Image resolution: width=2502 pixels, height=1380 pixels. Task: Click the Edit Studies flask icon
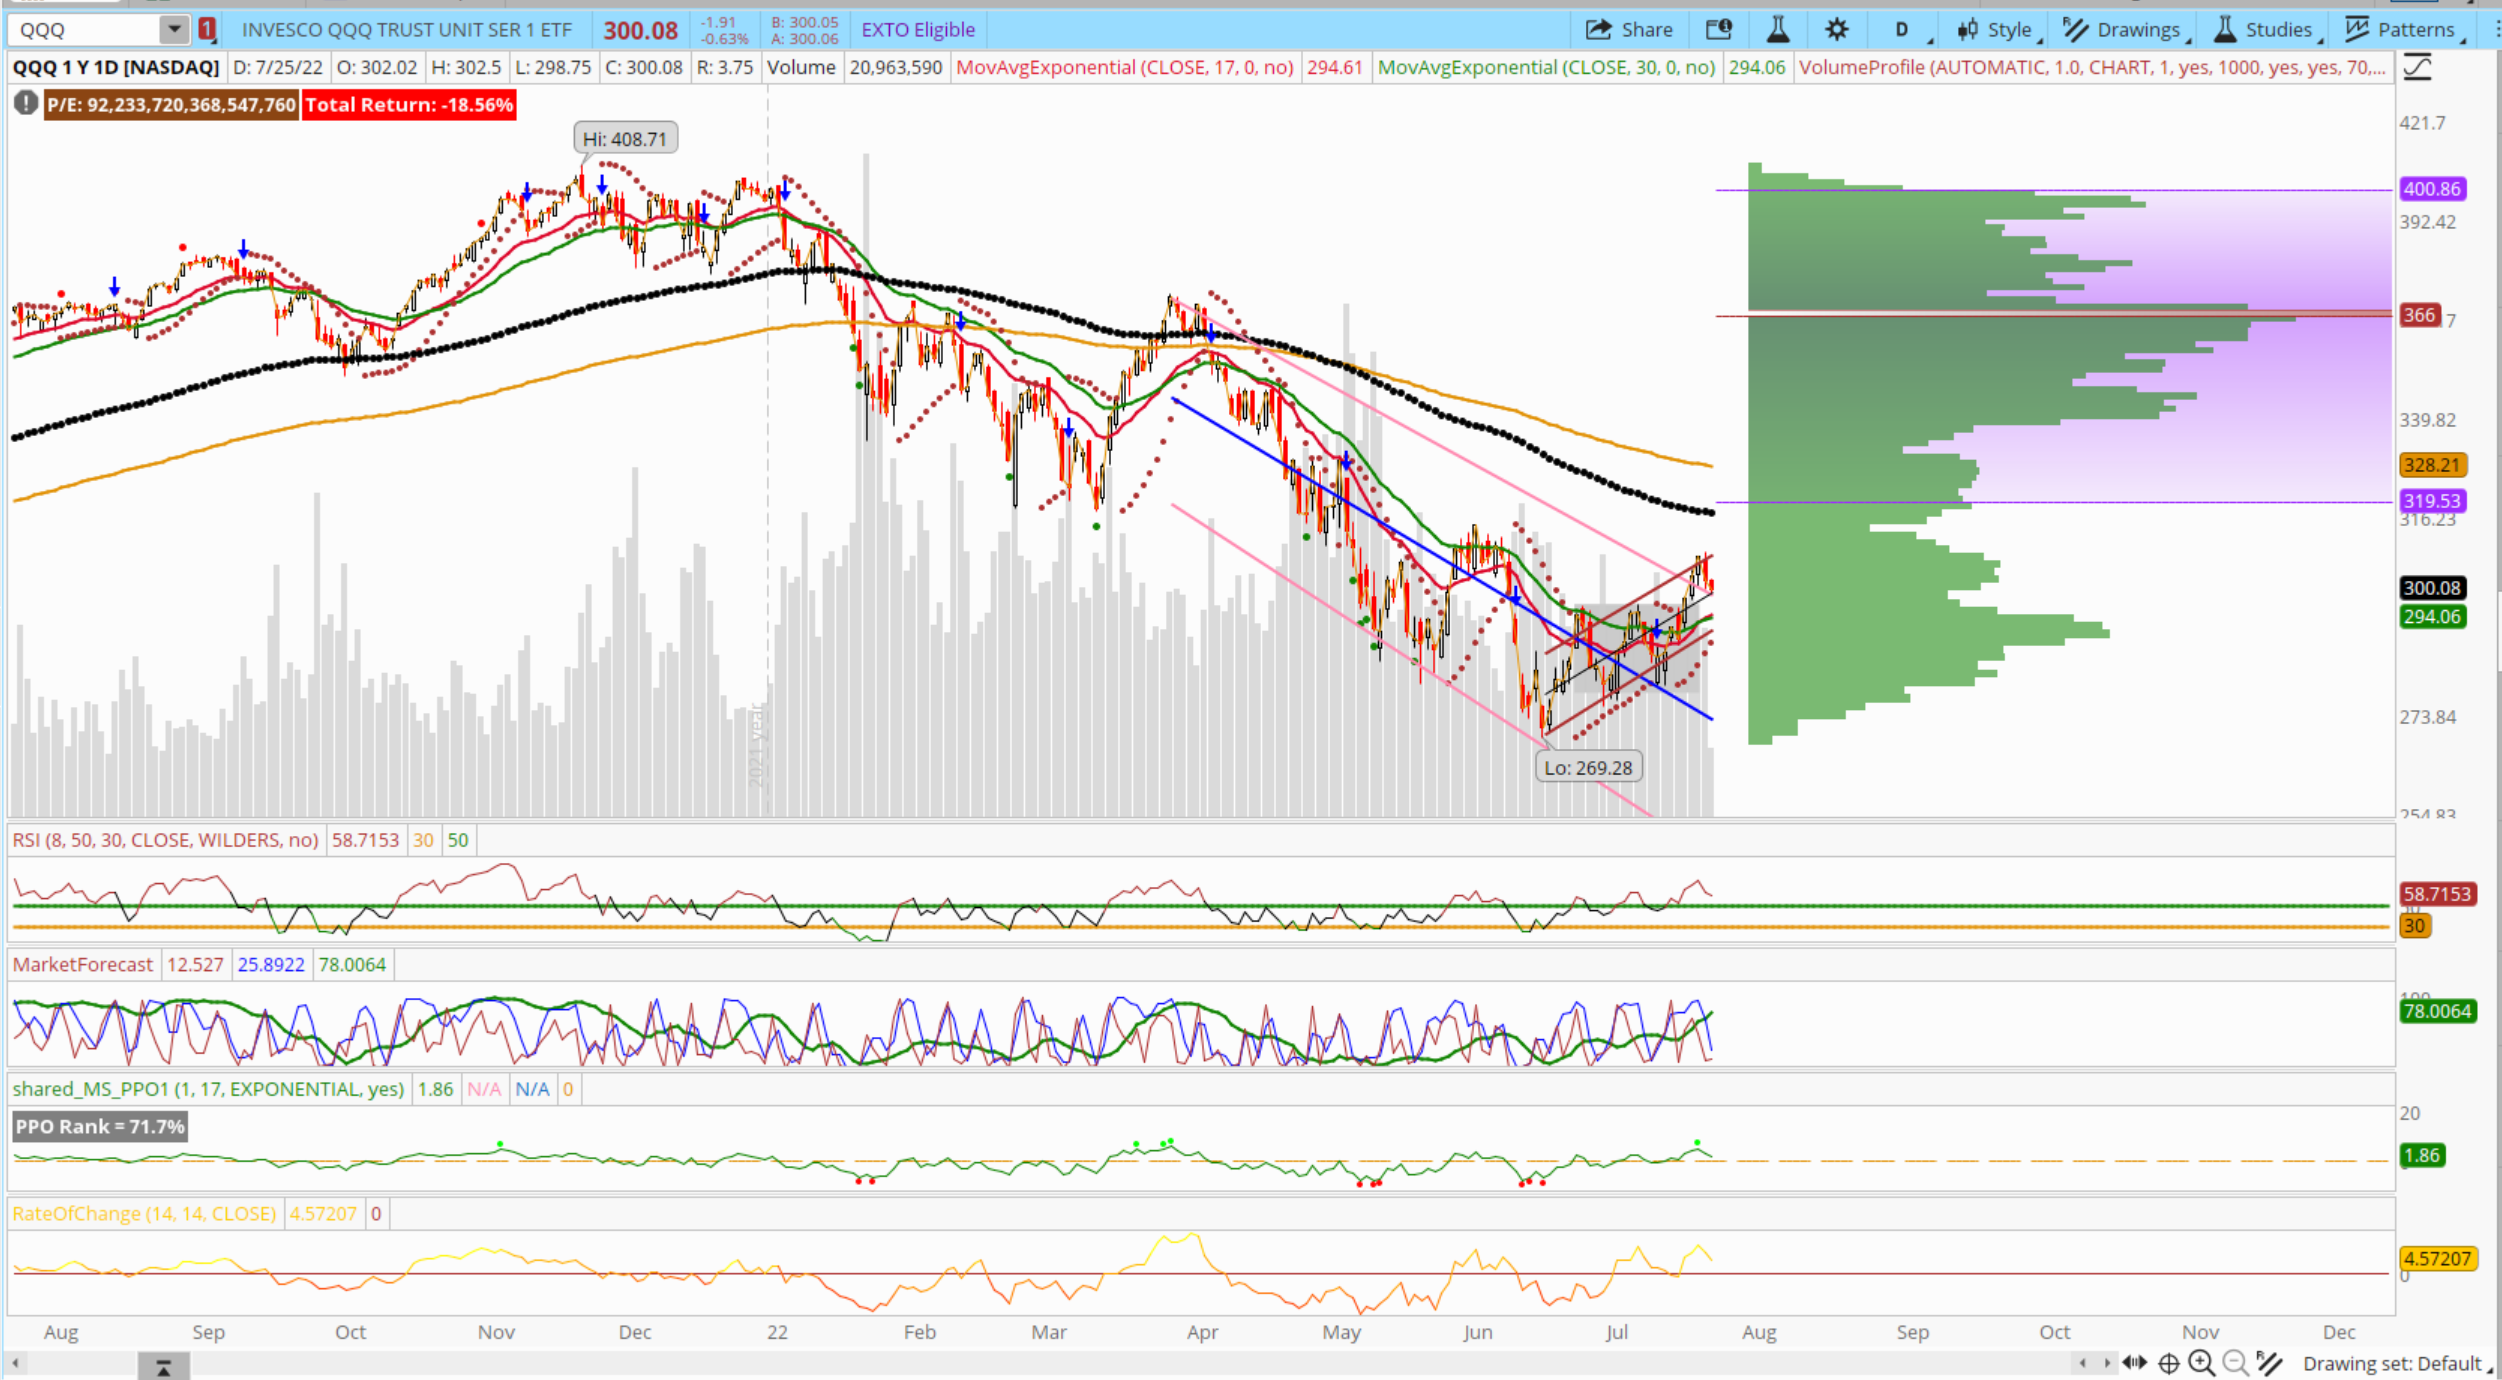pos(1778,30)
